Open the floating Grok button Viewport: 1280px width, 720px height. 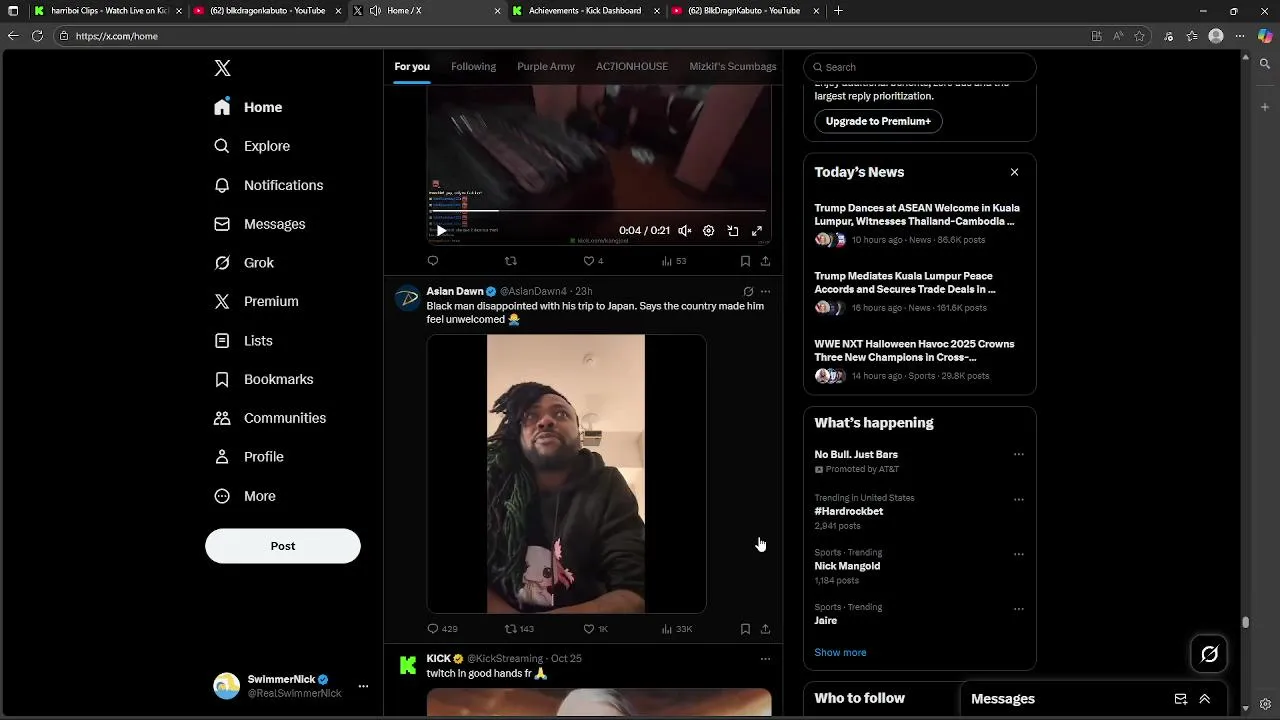(x=1209, y=654)
